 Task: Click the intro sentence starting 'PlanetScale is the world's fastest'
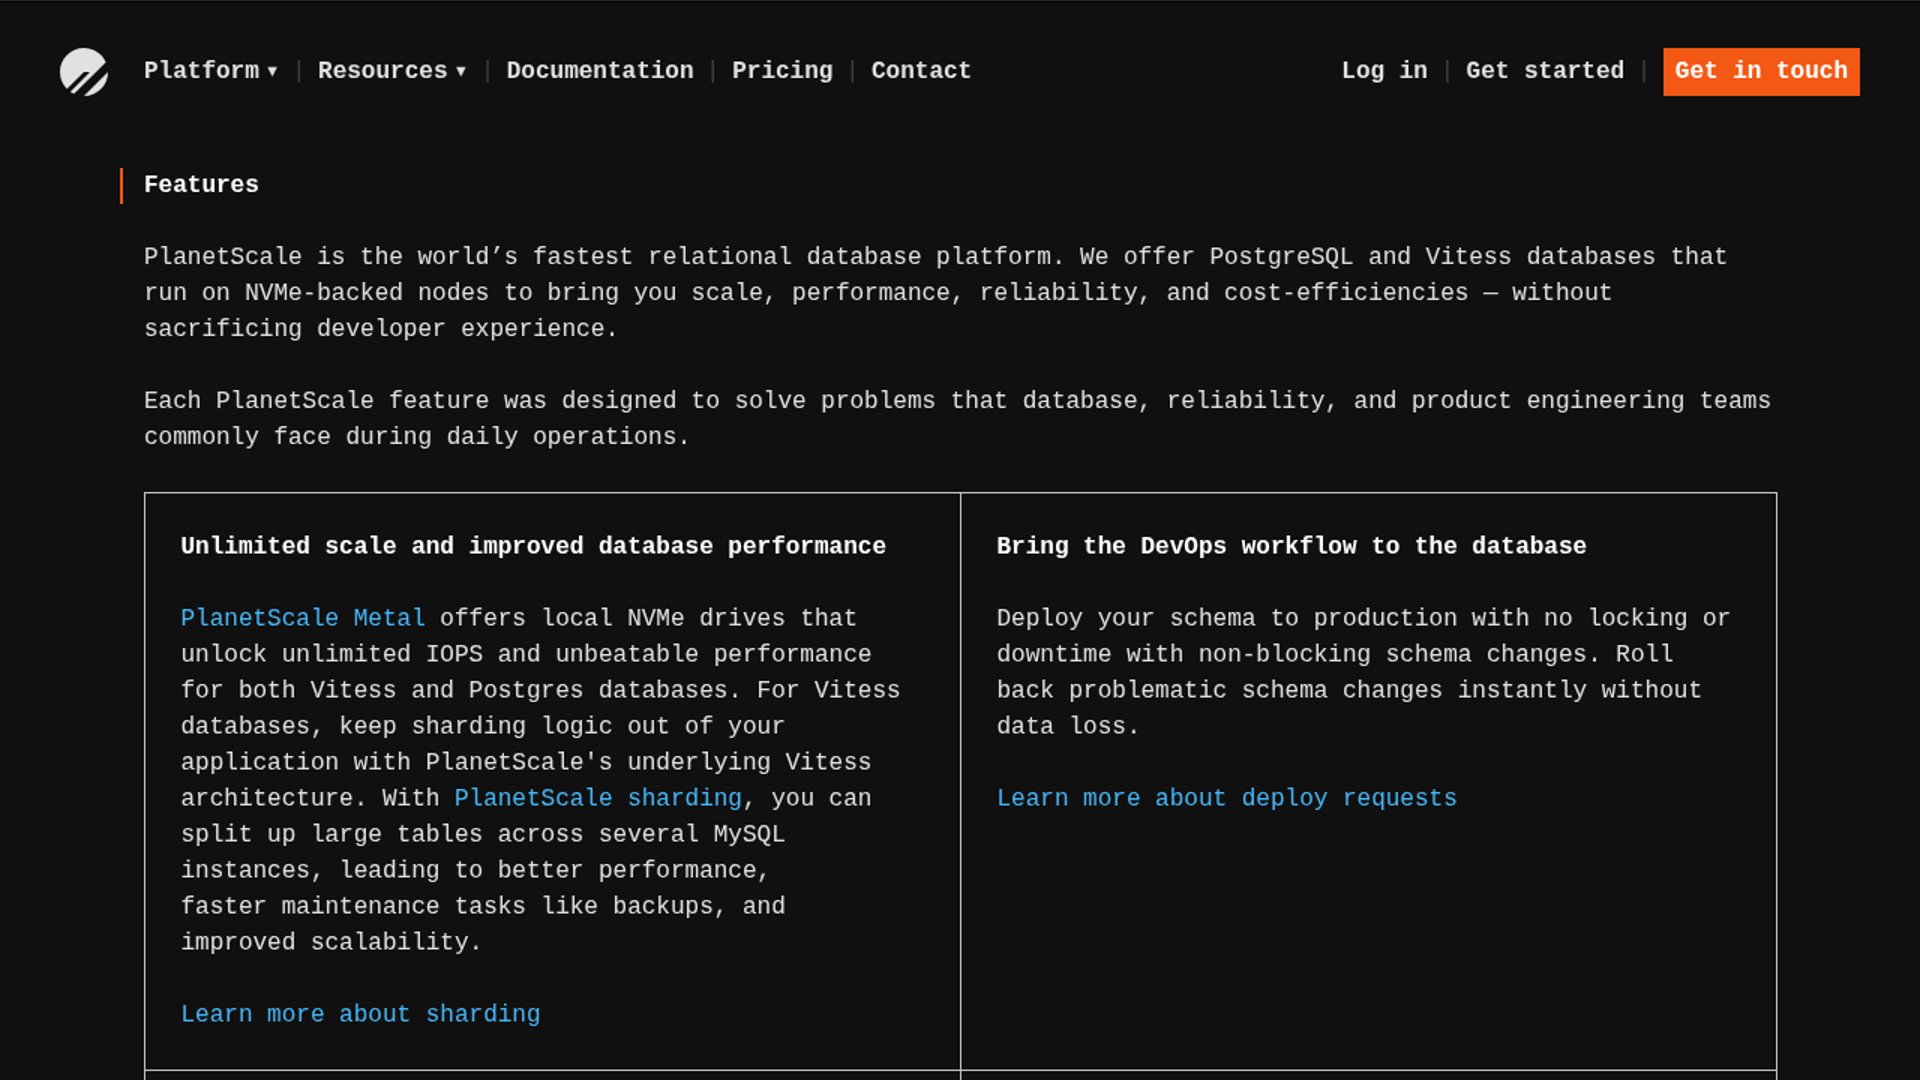tap(935, 293)
